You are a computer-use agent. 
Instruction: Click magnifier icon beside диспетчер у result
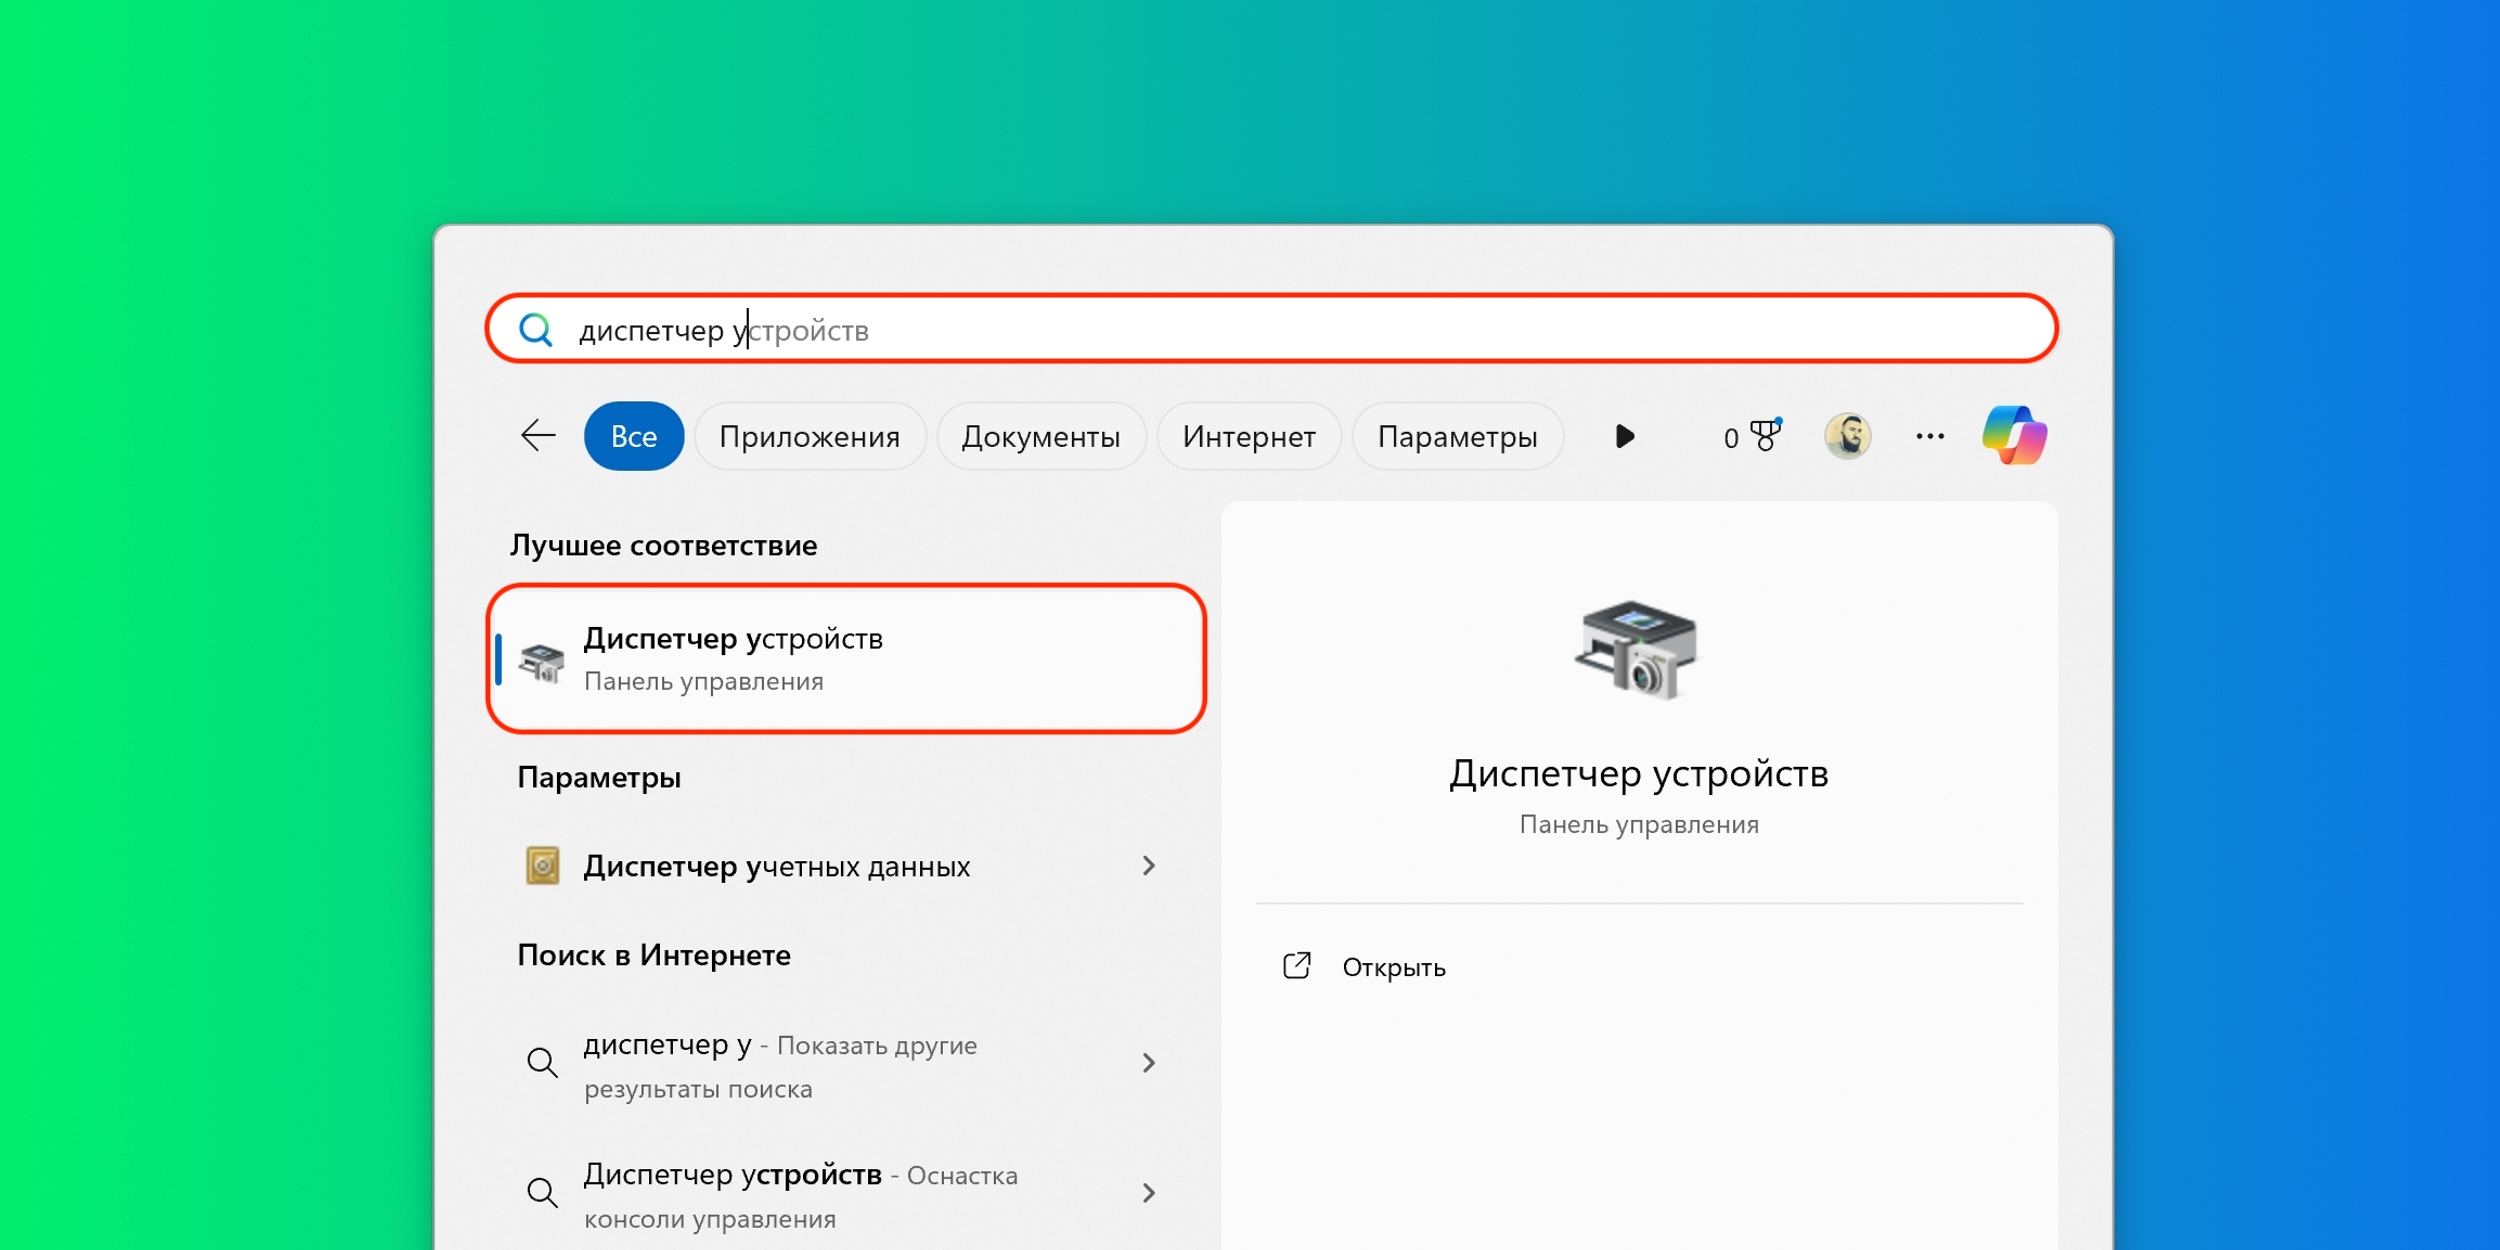542,1062
